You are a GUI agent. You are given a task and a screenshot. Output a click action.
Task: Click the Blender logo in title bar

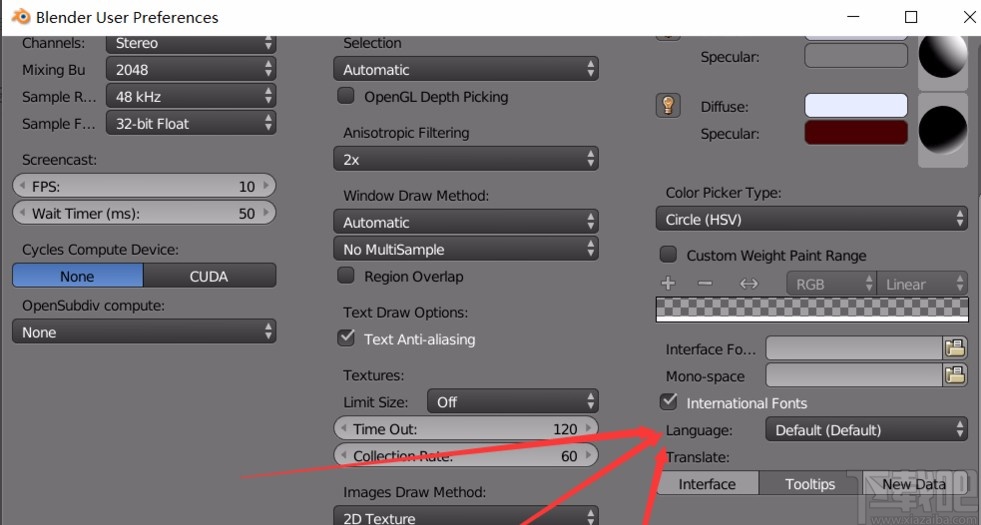tap(21, 17)
